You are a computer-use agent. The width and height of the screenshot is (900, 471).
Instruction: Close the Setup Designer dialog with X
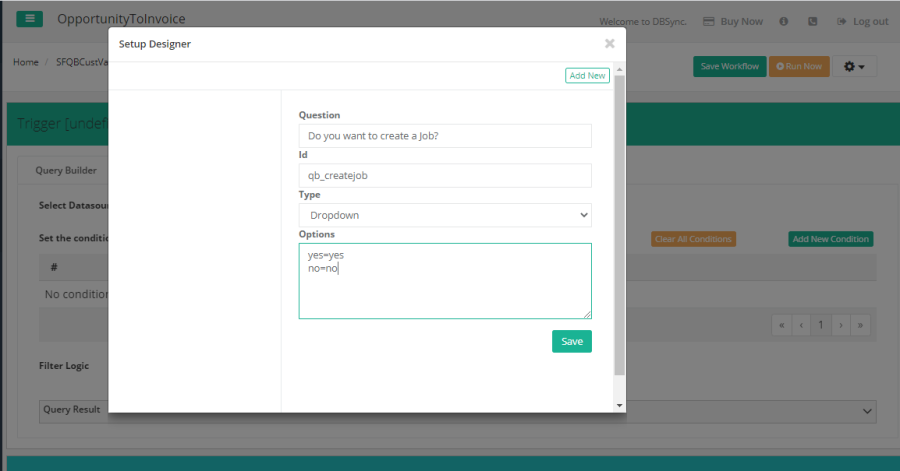pyautogui.click(x=610, y=43)
